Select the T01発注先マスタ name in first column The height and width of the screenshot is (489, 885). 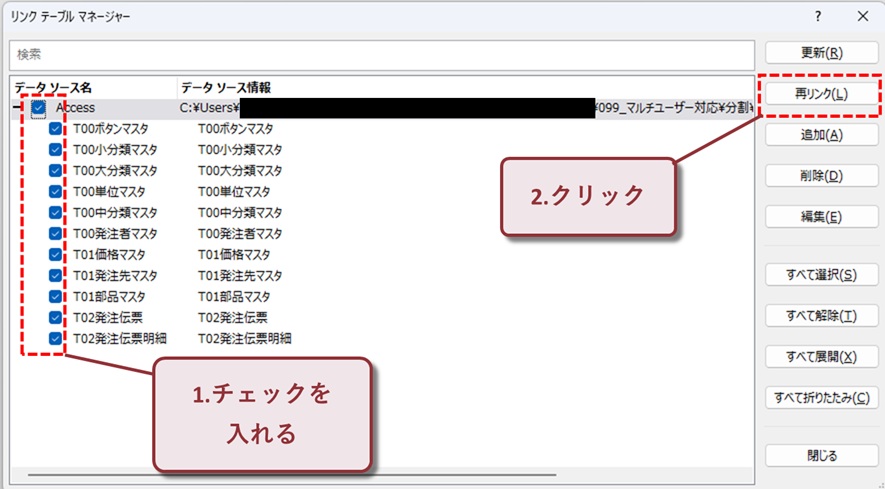tap(115, 276)
